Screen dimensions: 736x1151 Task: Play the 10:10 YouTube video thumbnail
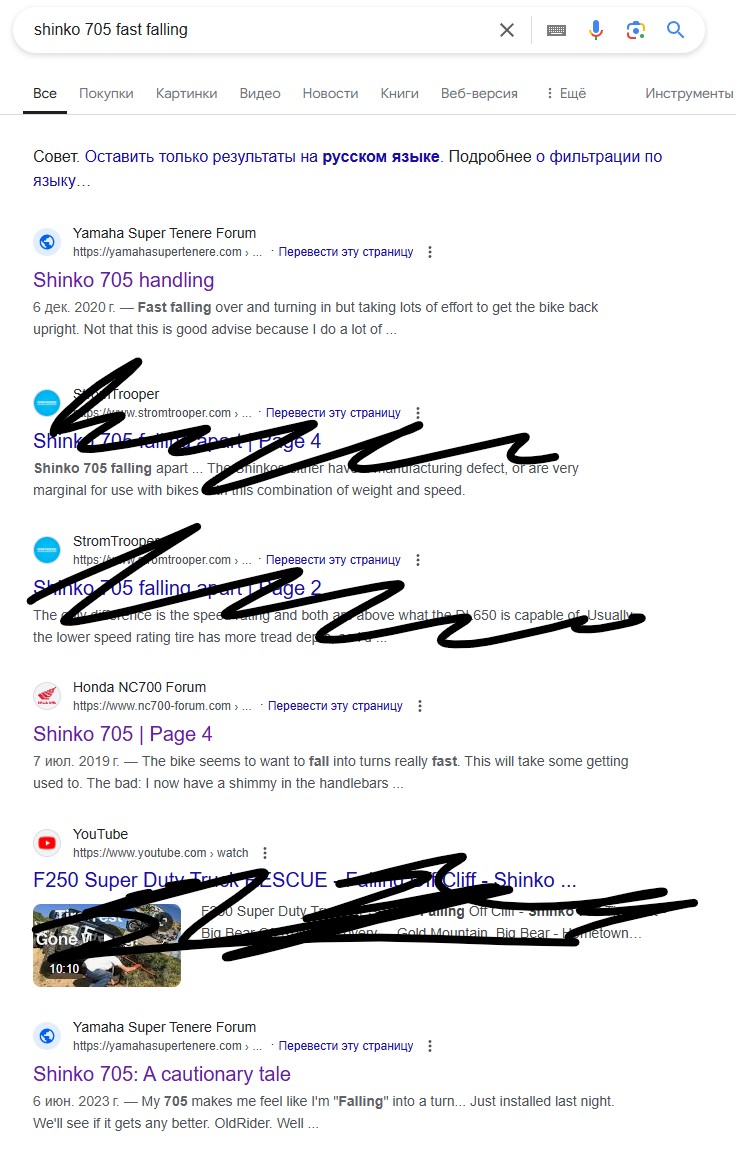(106, 945)
